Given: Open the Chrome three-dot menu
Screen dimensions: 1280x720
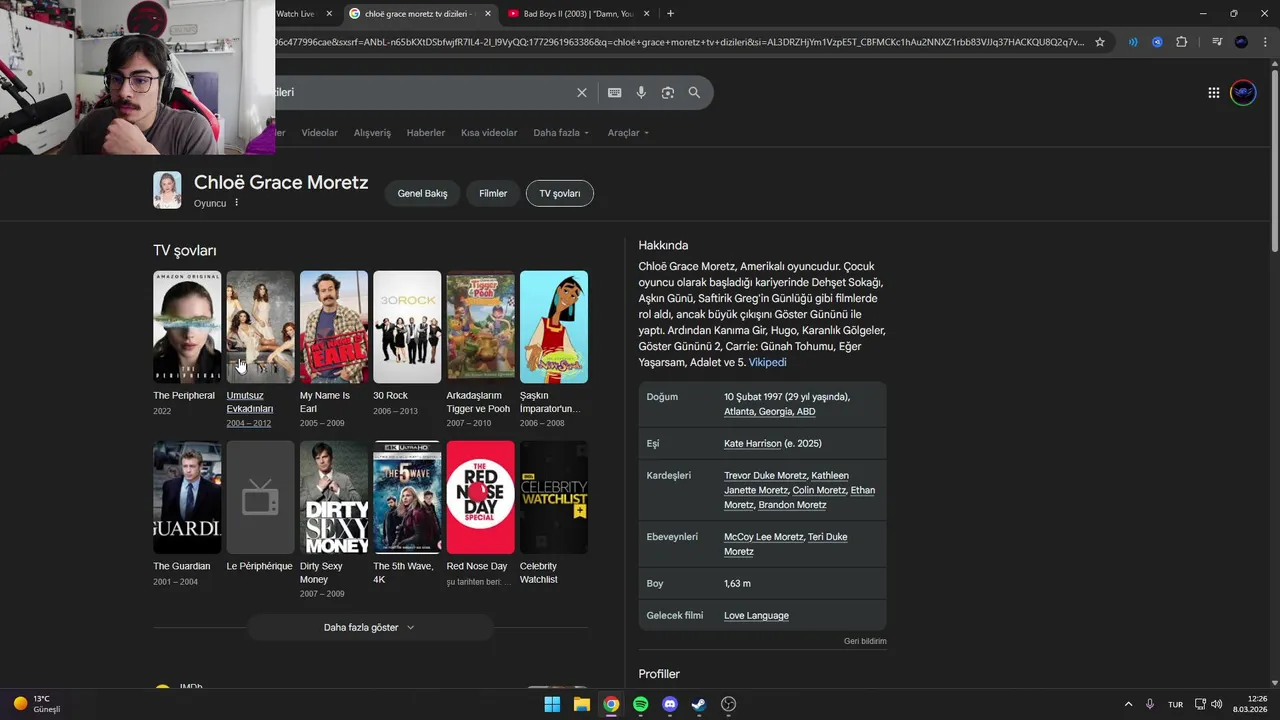Looking at the screenshot, I should pos(1265,42).
